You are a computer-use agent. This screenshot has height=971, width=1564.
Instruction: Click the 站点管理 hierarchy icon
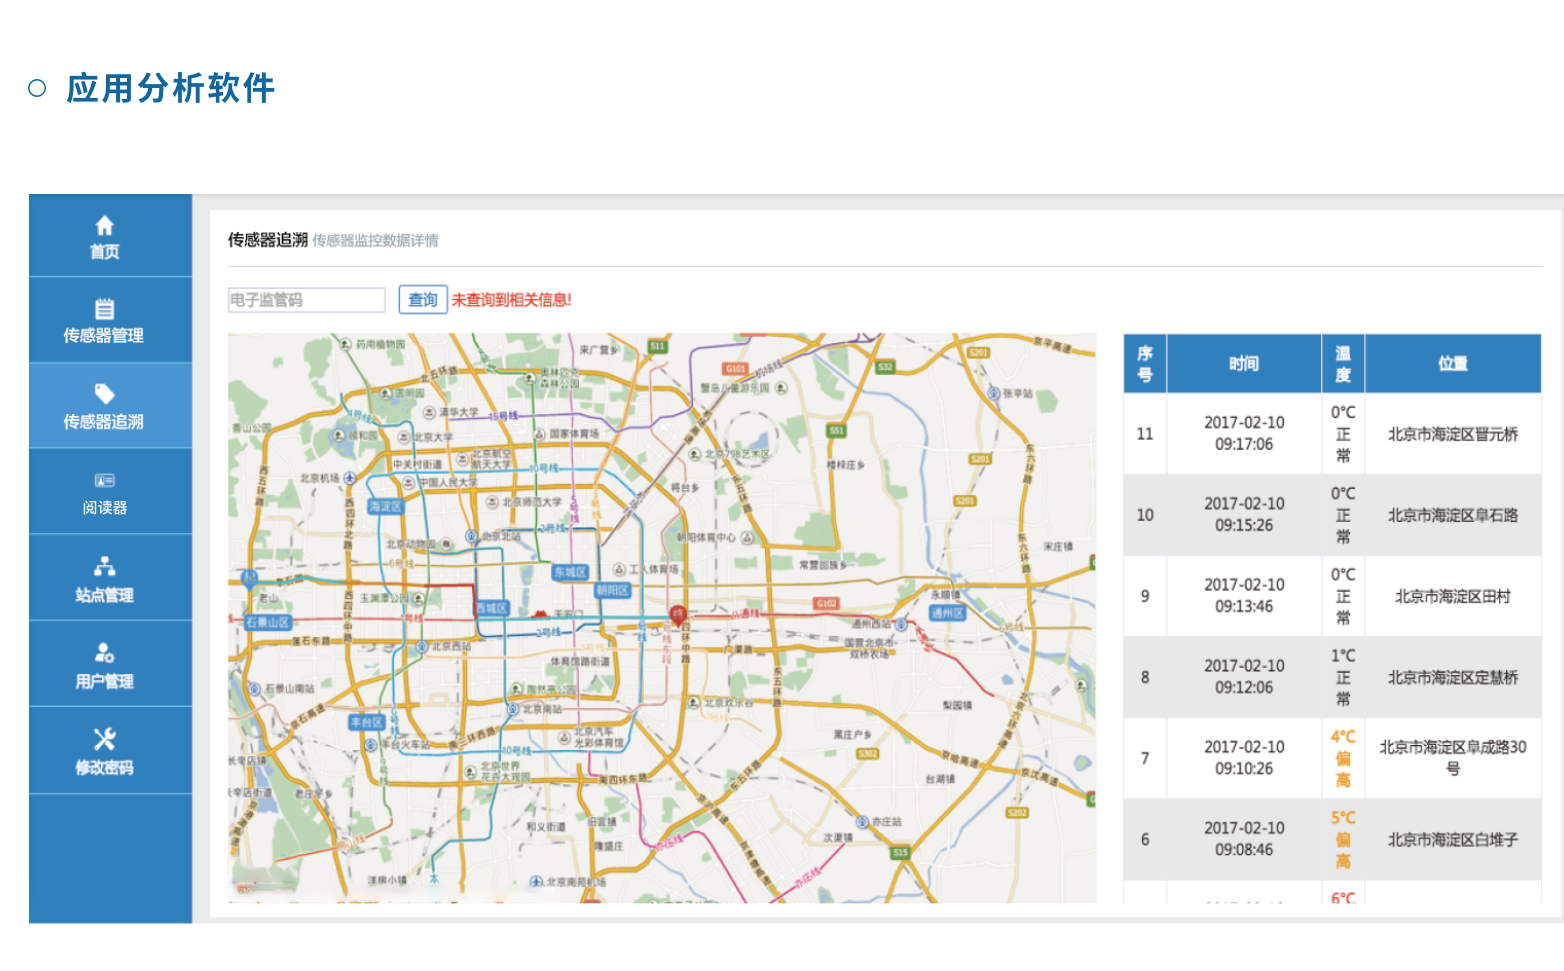click(x=104, y=567)
